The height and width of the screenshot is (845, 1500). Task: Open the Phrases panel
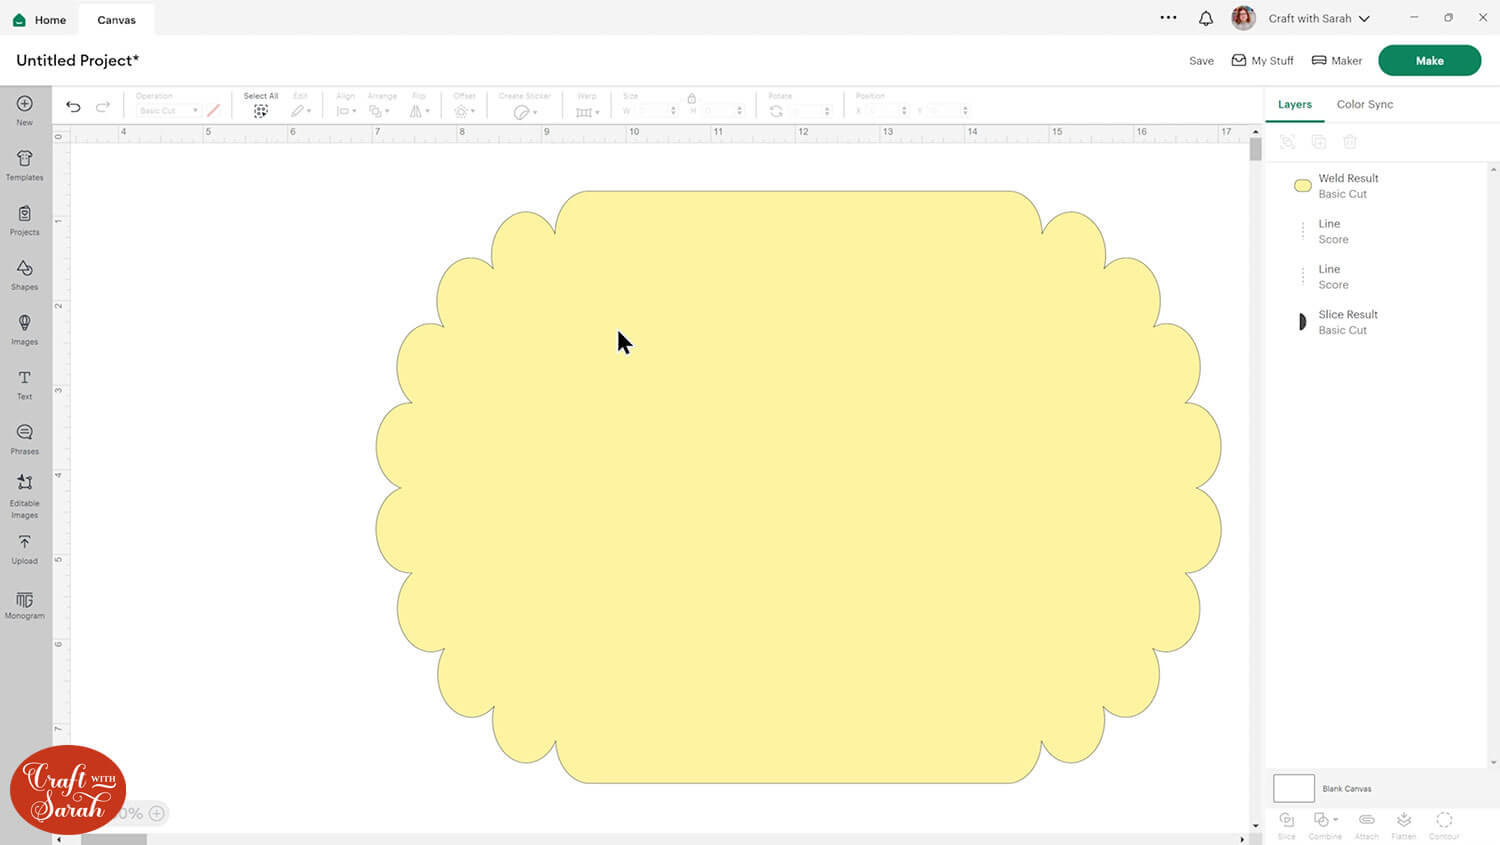point(25,439)
